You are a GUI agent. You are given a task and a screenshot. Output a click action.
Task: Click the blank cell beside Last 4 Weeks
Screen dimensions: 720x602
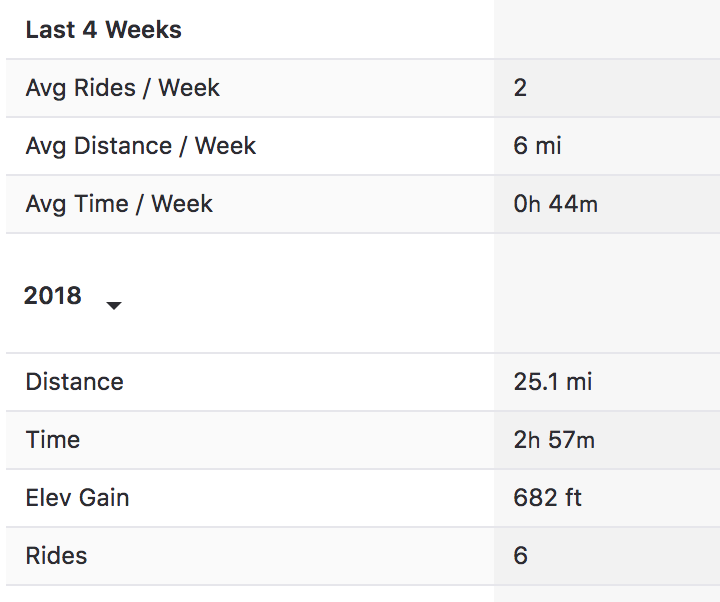coord(606,30)
